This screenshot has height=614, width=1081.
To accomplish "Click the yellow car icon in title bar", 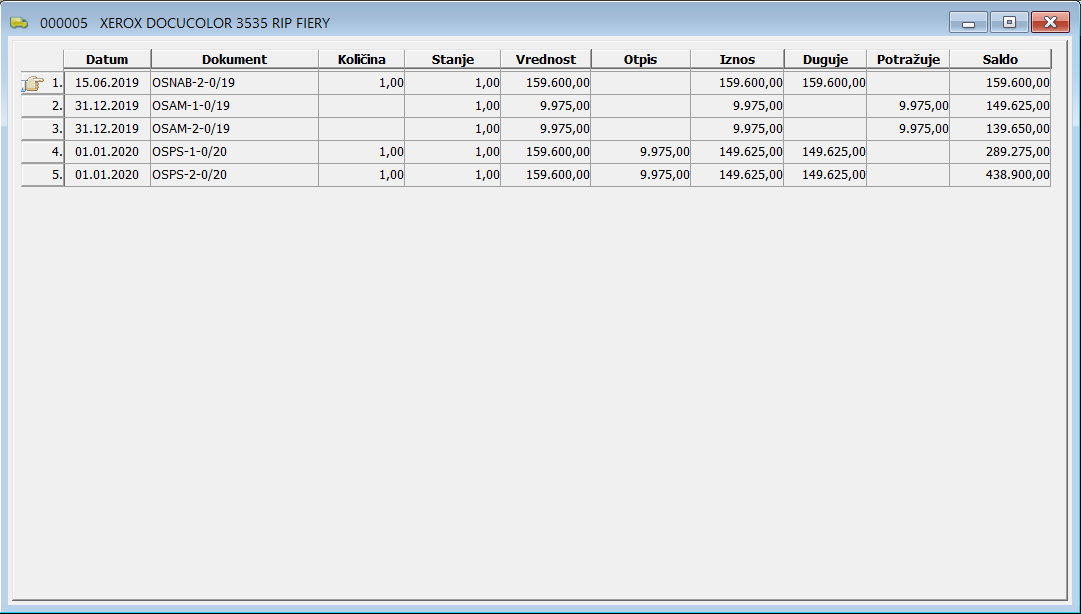I will tap(19, 22).
